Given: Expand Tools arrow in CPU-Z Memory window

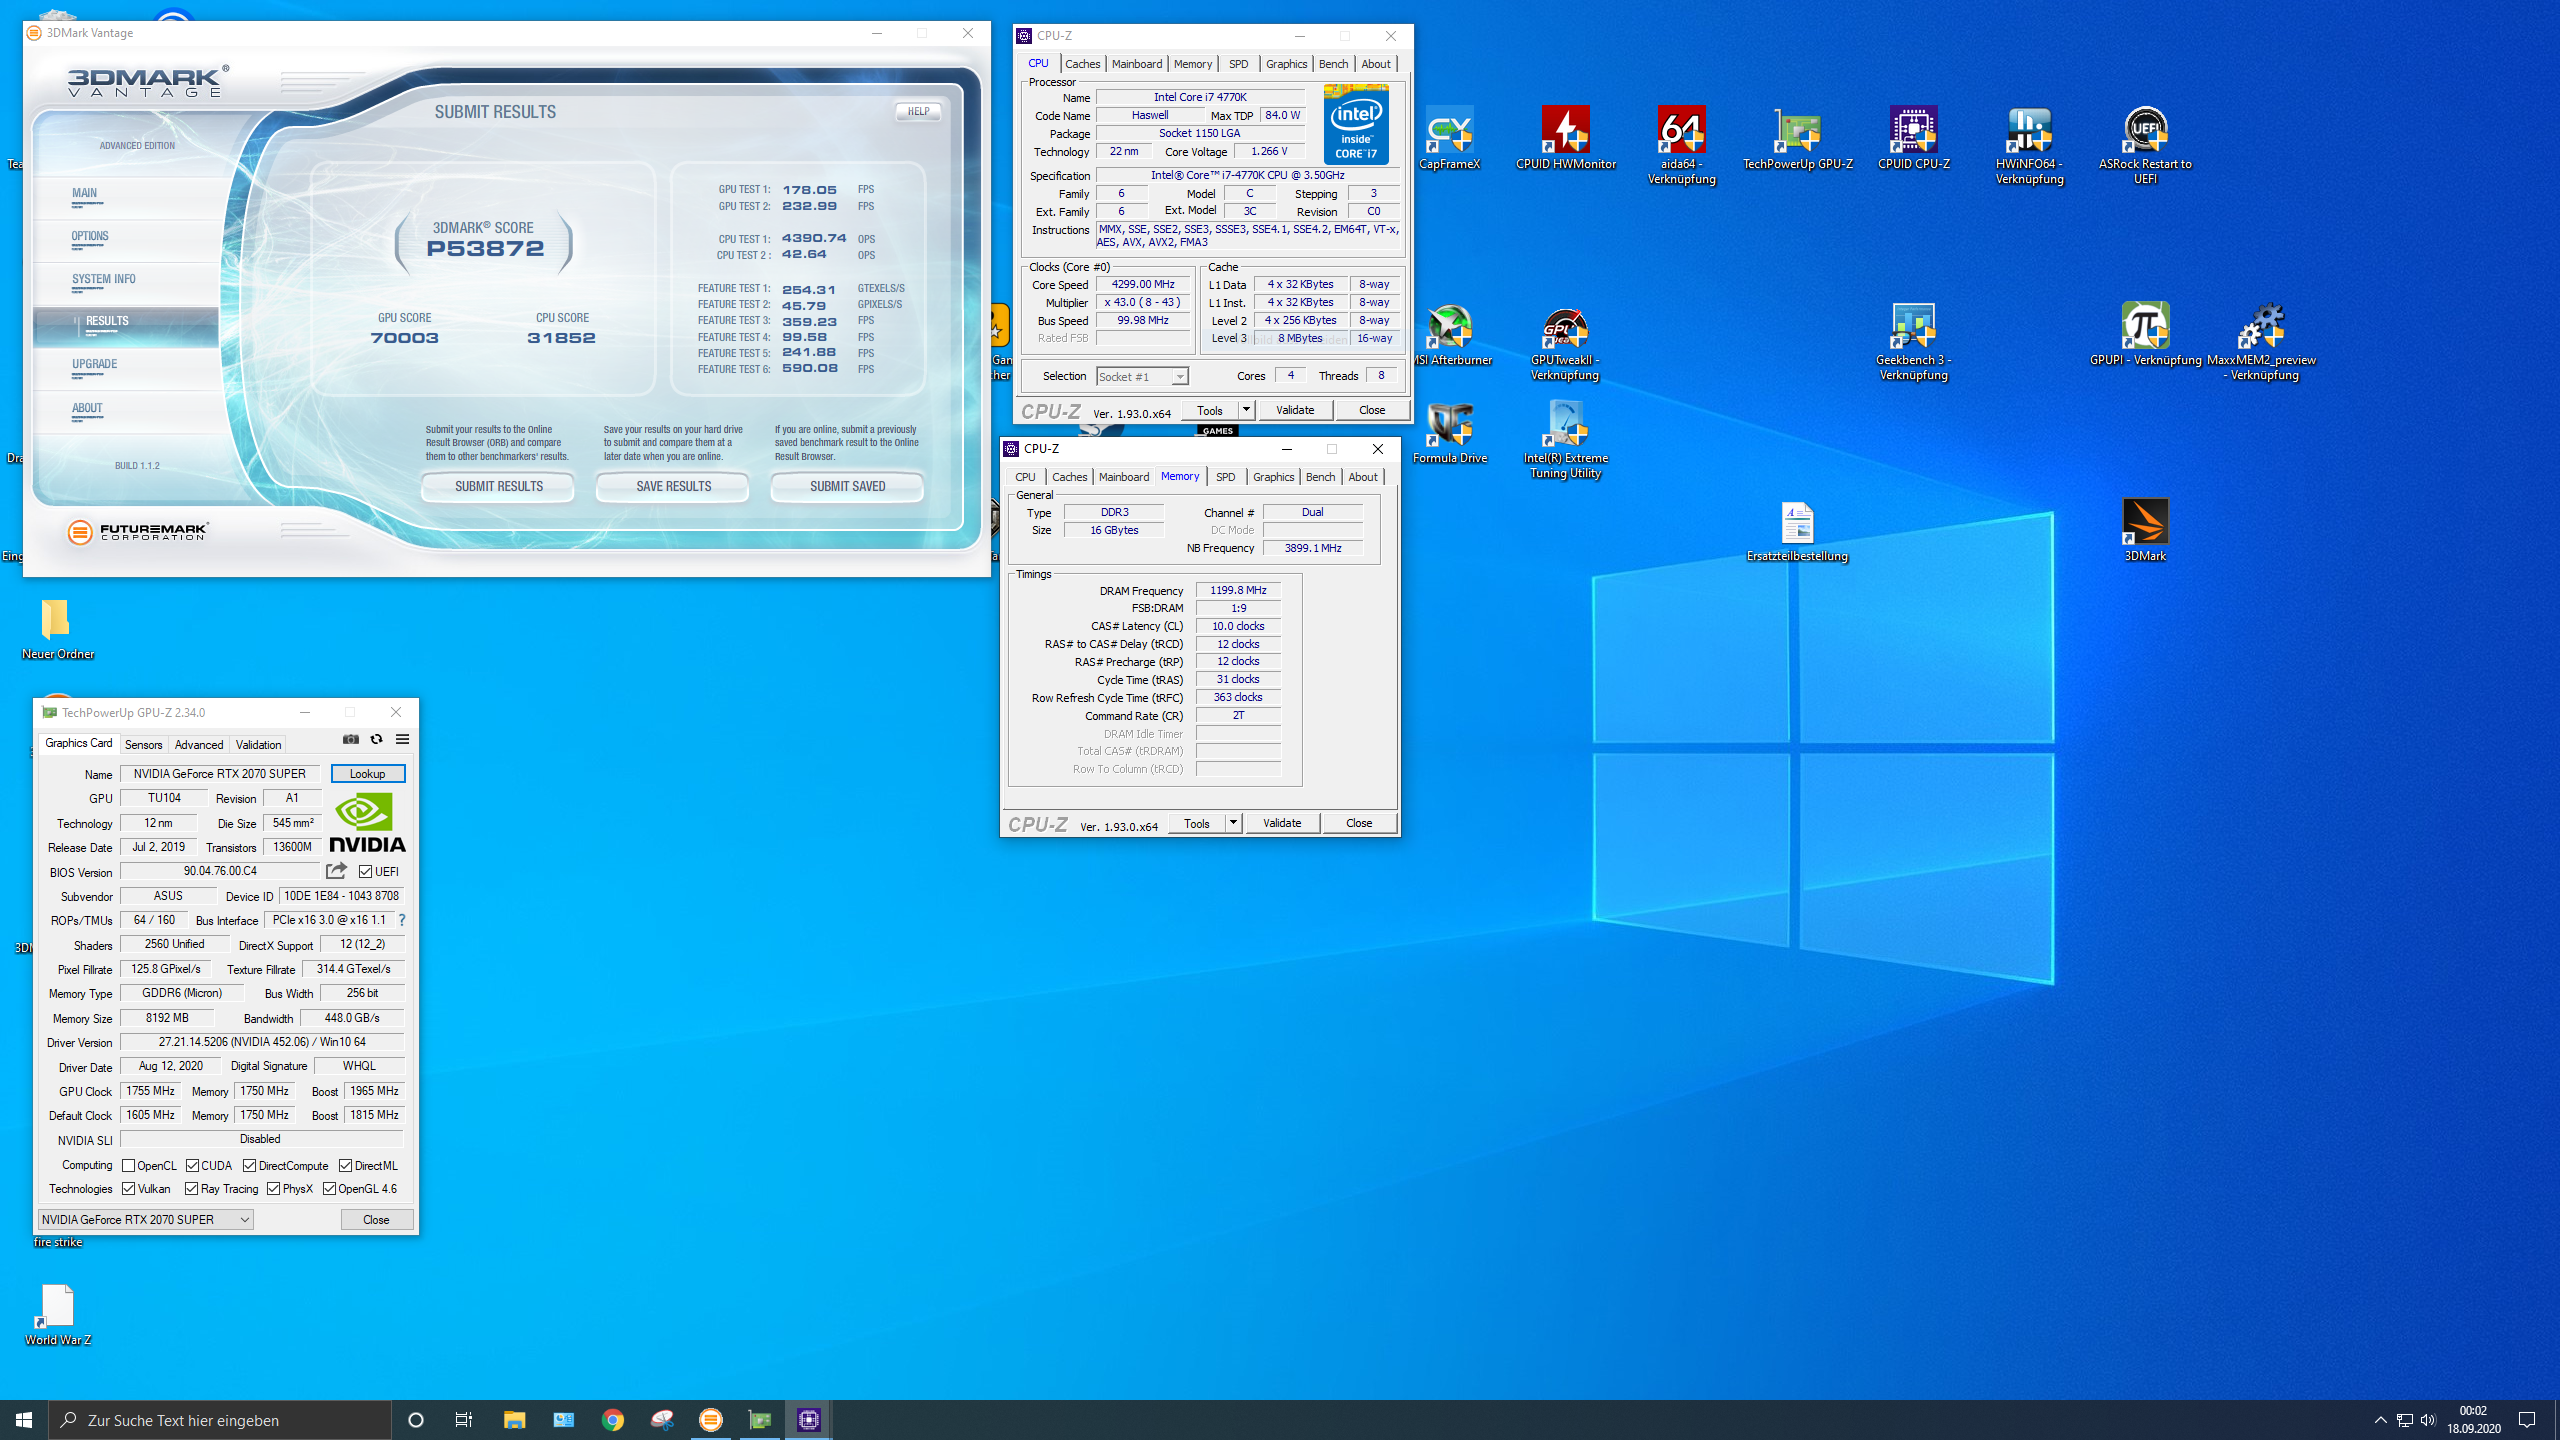Looking at the screenshot, I should click(1233, 823).
